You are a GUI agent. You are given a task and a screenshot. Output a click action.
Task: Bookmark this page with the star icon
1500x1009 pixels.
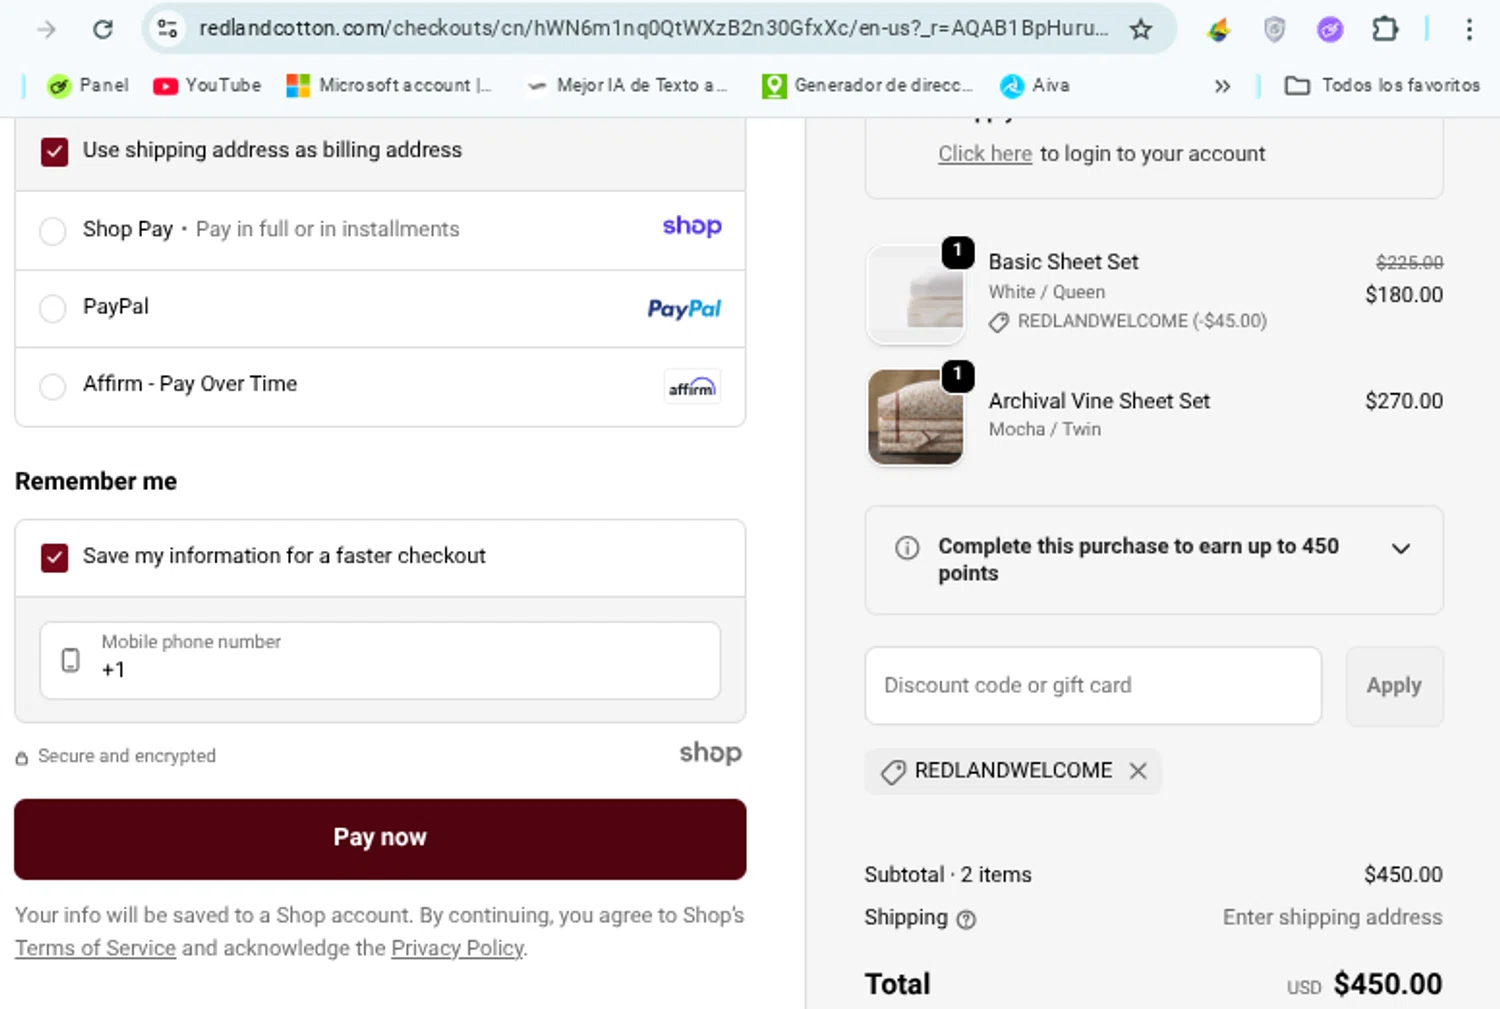coord(1141,29)
